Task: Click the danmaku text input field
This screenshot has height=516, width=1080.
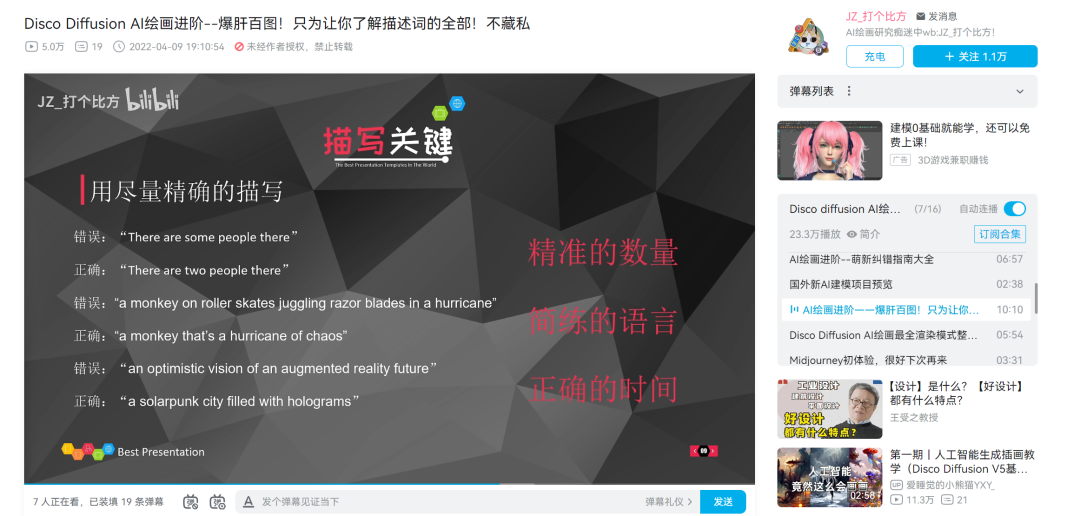Action: click(x=440, y=502)
